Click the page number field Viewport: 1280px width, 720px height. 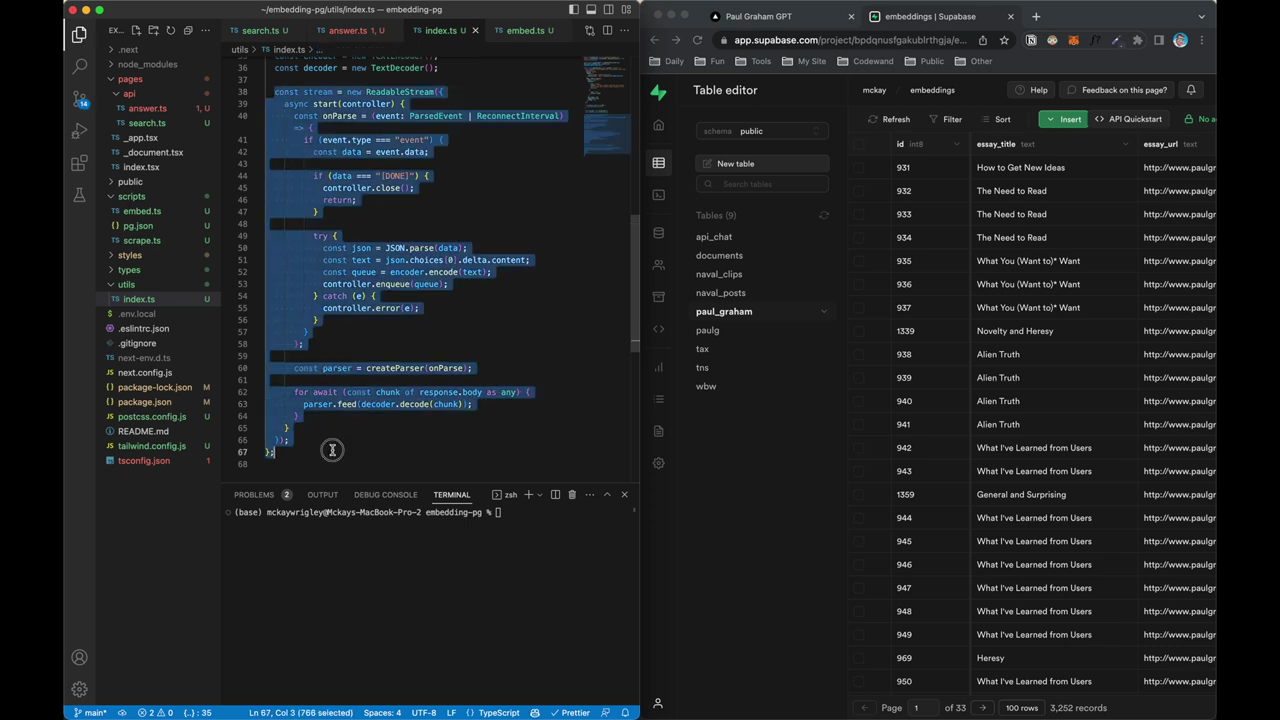[x=923, y=708]
